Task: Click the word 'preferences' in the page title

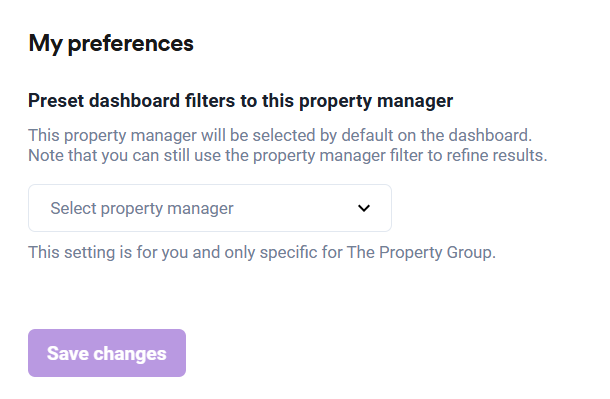Action: [130, 44]
